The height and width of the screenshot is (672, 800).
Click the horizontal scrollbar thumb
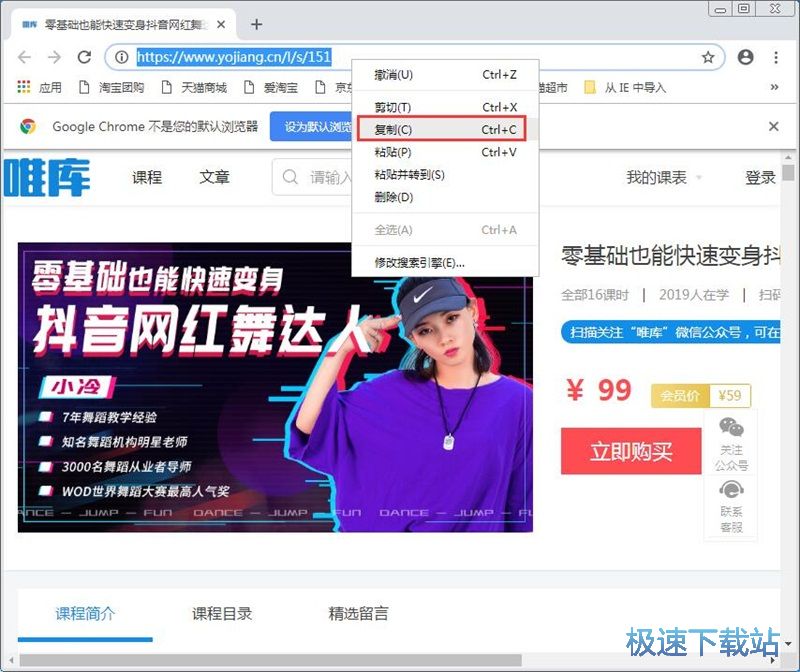[x=270, y=660]
